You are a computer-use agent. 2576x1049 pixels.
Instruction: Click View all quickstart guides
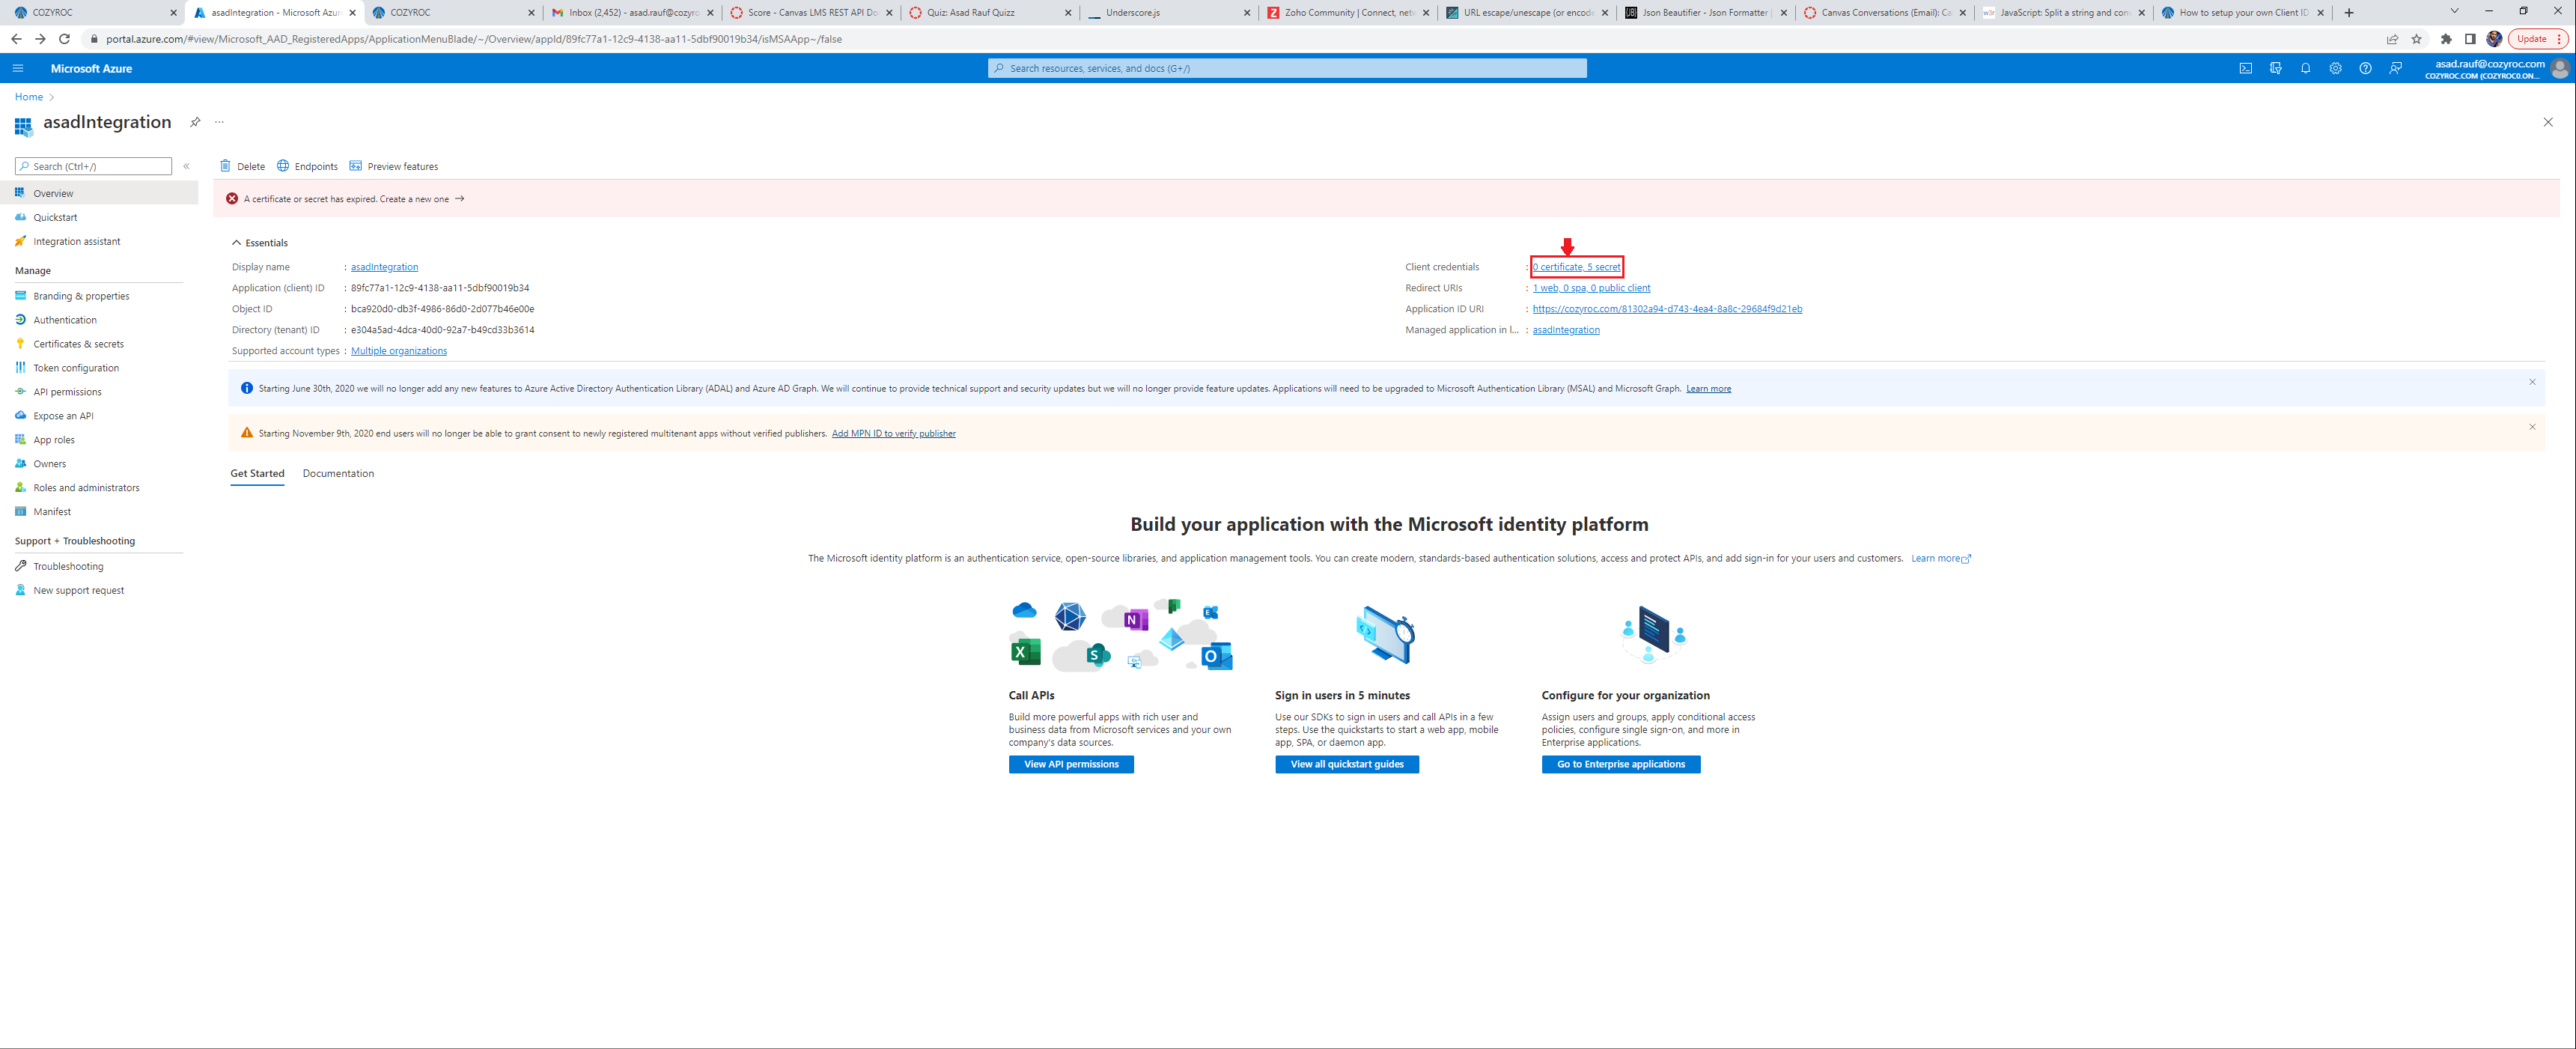coord(1347,764)
